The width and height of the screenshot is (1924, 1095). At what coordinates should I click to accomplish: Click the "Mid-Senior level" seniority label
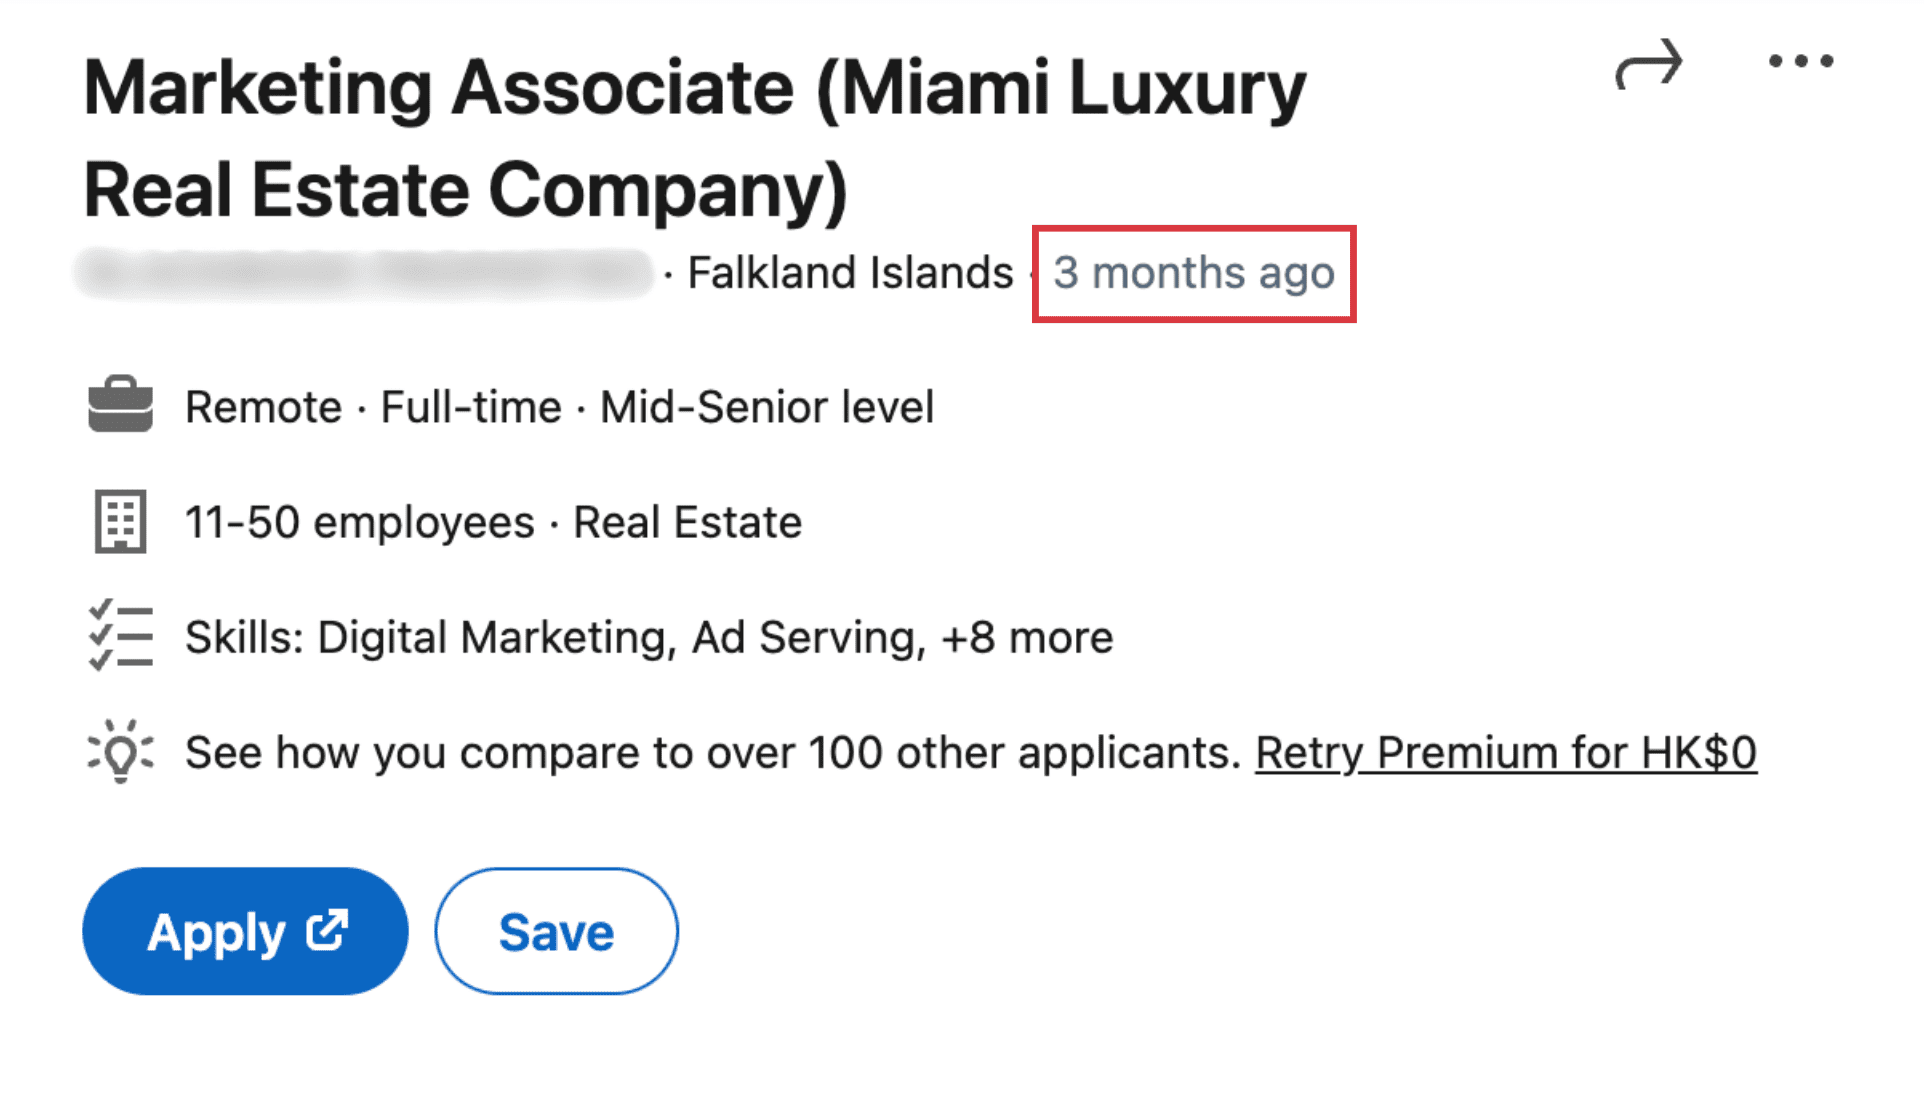coord(766,407)
